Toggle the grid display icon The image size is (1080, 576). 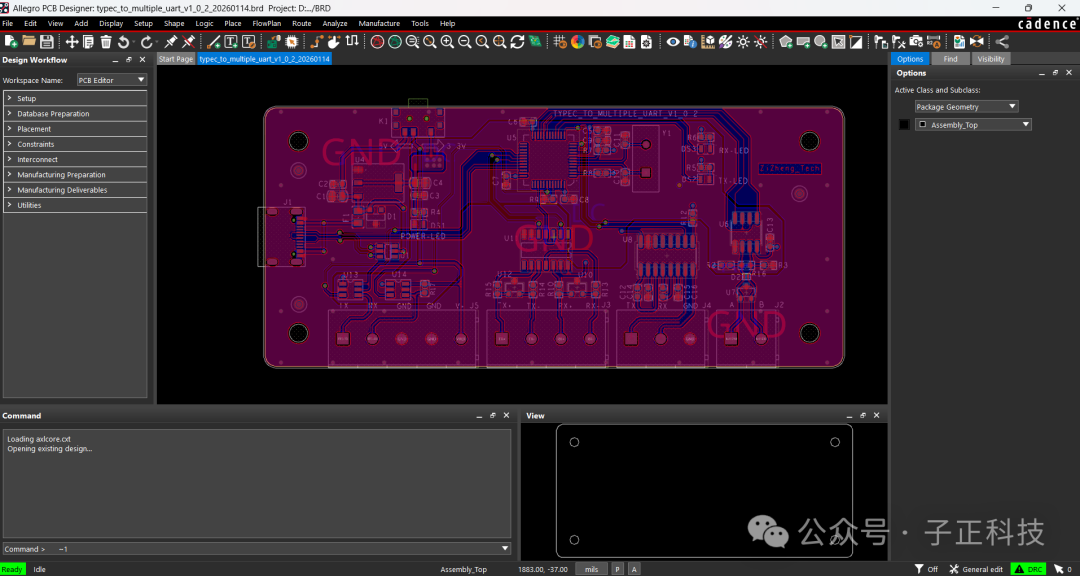point(559,41)
